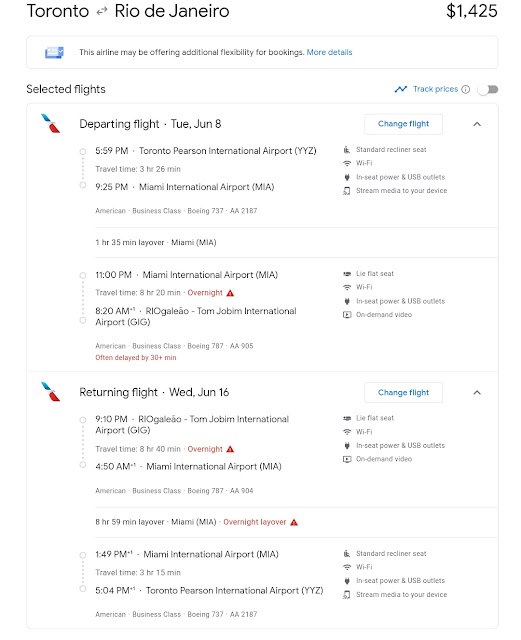Screen dimensions: 521x640
Task: Collapse the Departing flight details chevron
Action: pyautogui.click(x=477, y=124)
